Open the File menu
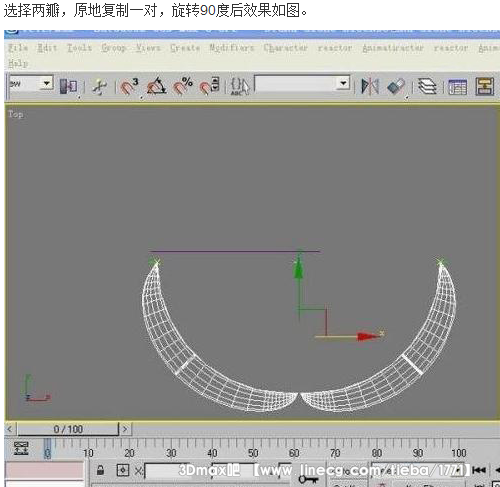 point(18,48)
